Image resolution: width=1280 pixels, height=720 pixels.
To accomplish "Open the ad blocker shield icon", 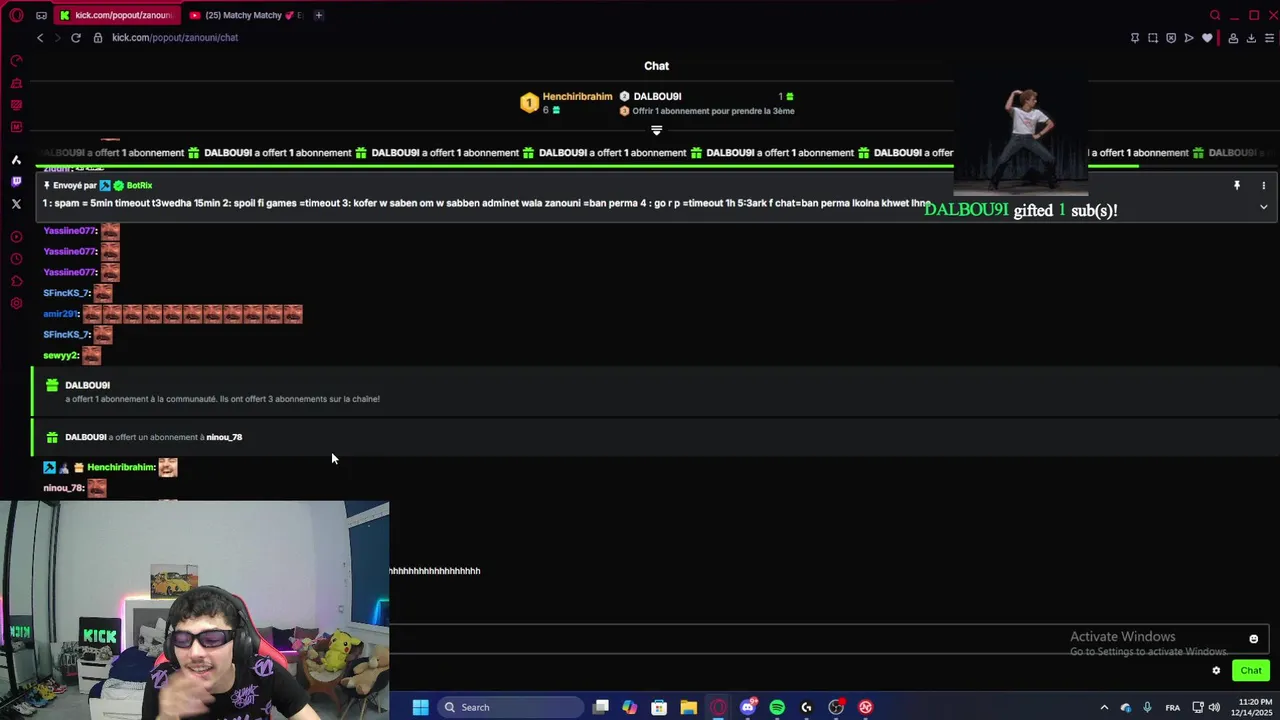I will (x=1171, y=38).
